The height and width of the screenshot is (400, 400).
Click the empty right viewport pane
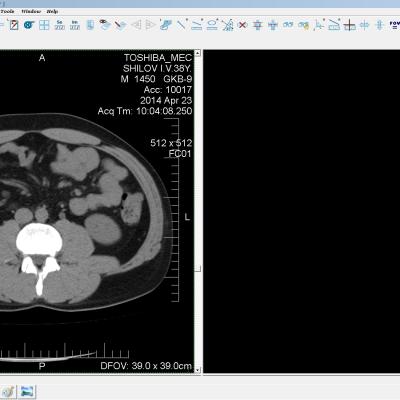[x=302, y=211]
